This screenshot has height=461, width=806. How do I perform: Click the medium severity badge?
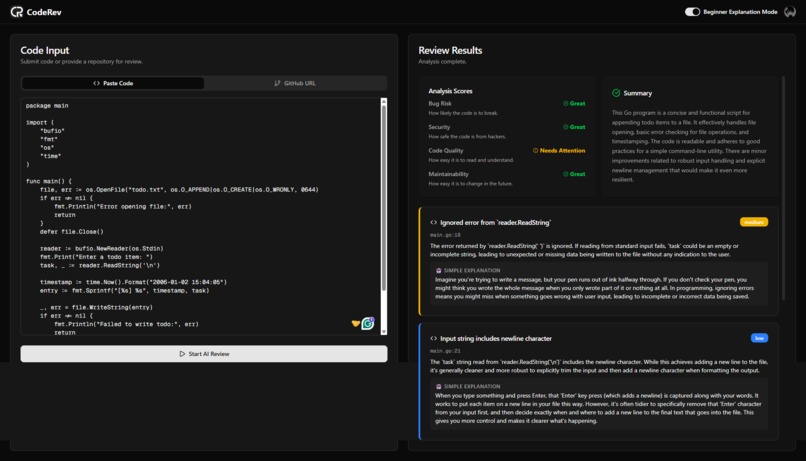click(754, 222)
